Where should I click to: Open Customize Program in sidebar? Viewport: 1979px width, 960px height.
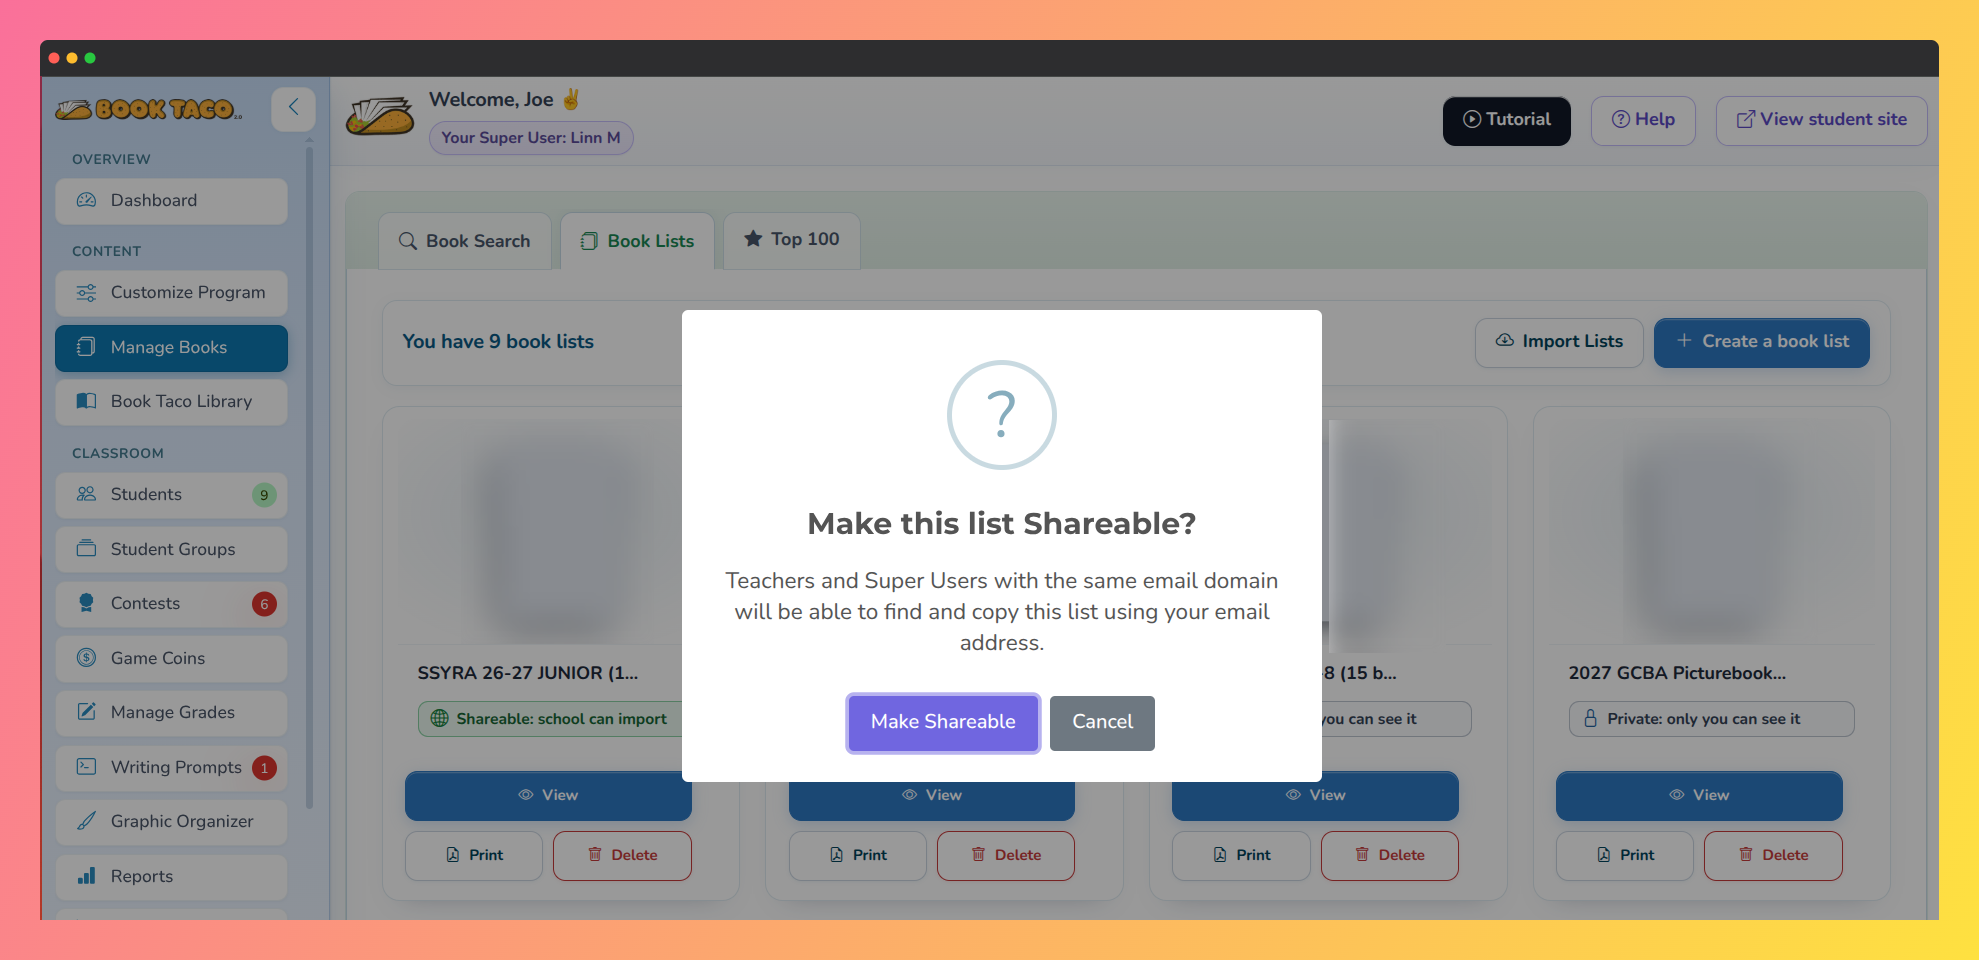(171, 293)
